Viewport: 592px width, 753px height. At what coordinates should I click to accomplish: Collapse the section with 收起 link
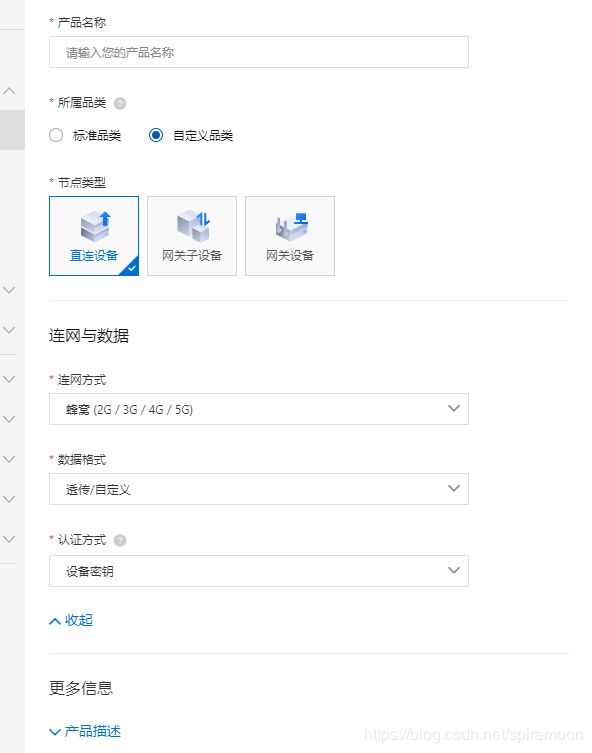point(71,620)
